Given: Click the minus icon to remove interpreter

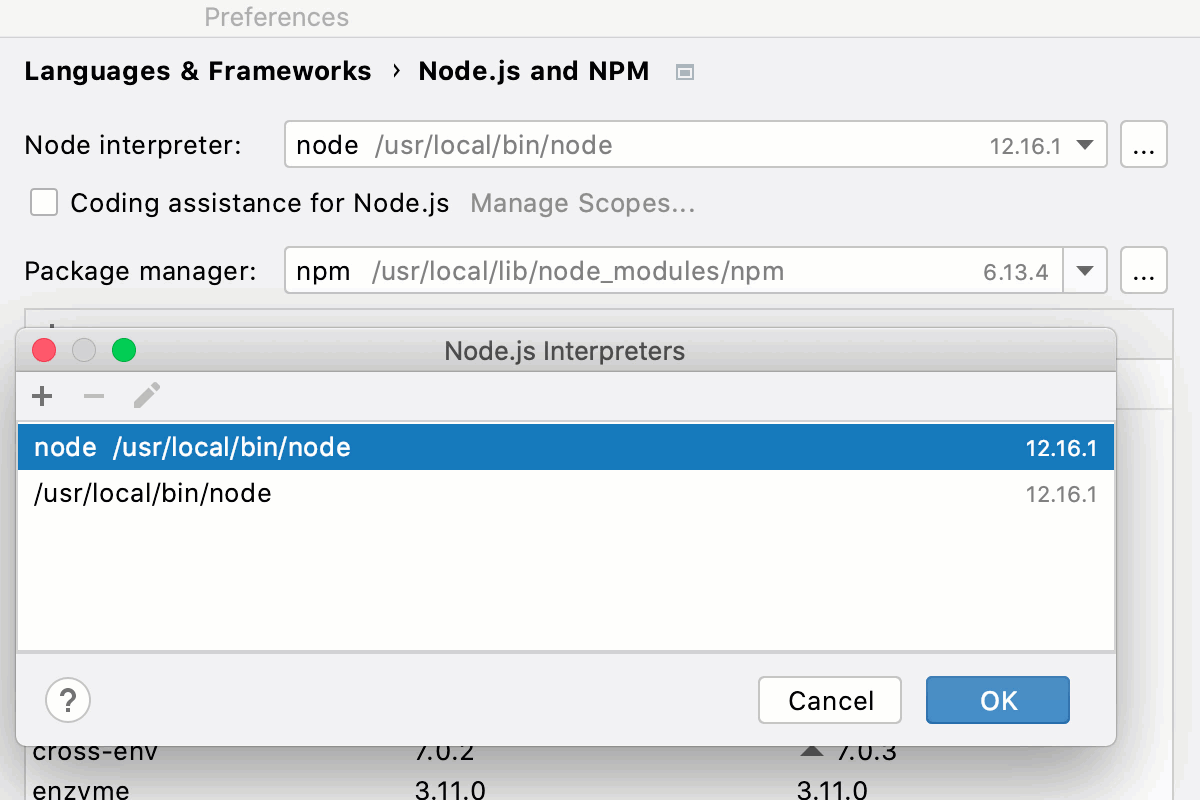Looking at the screenshot, I should (93, 395).
